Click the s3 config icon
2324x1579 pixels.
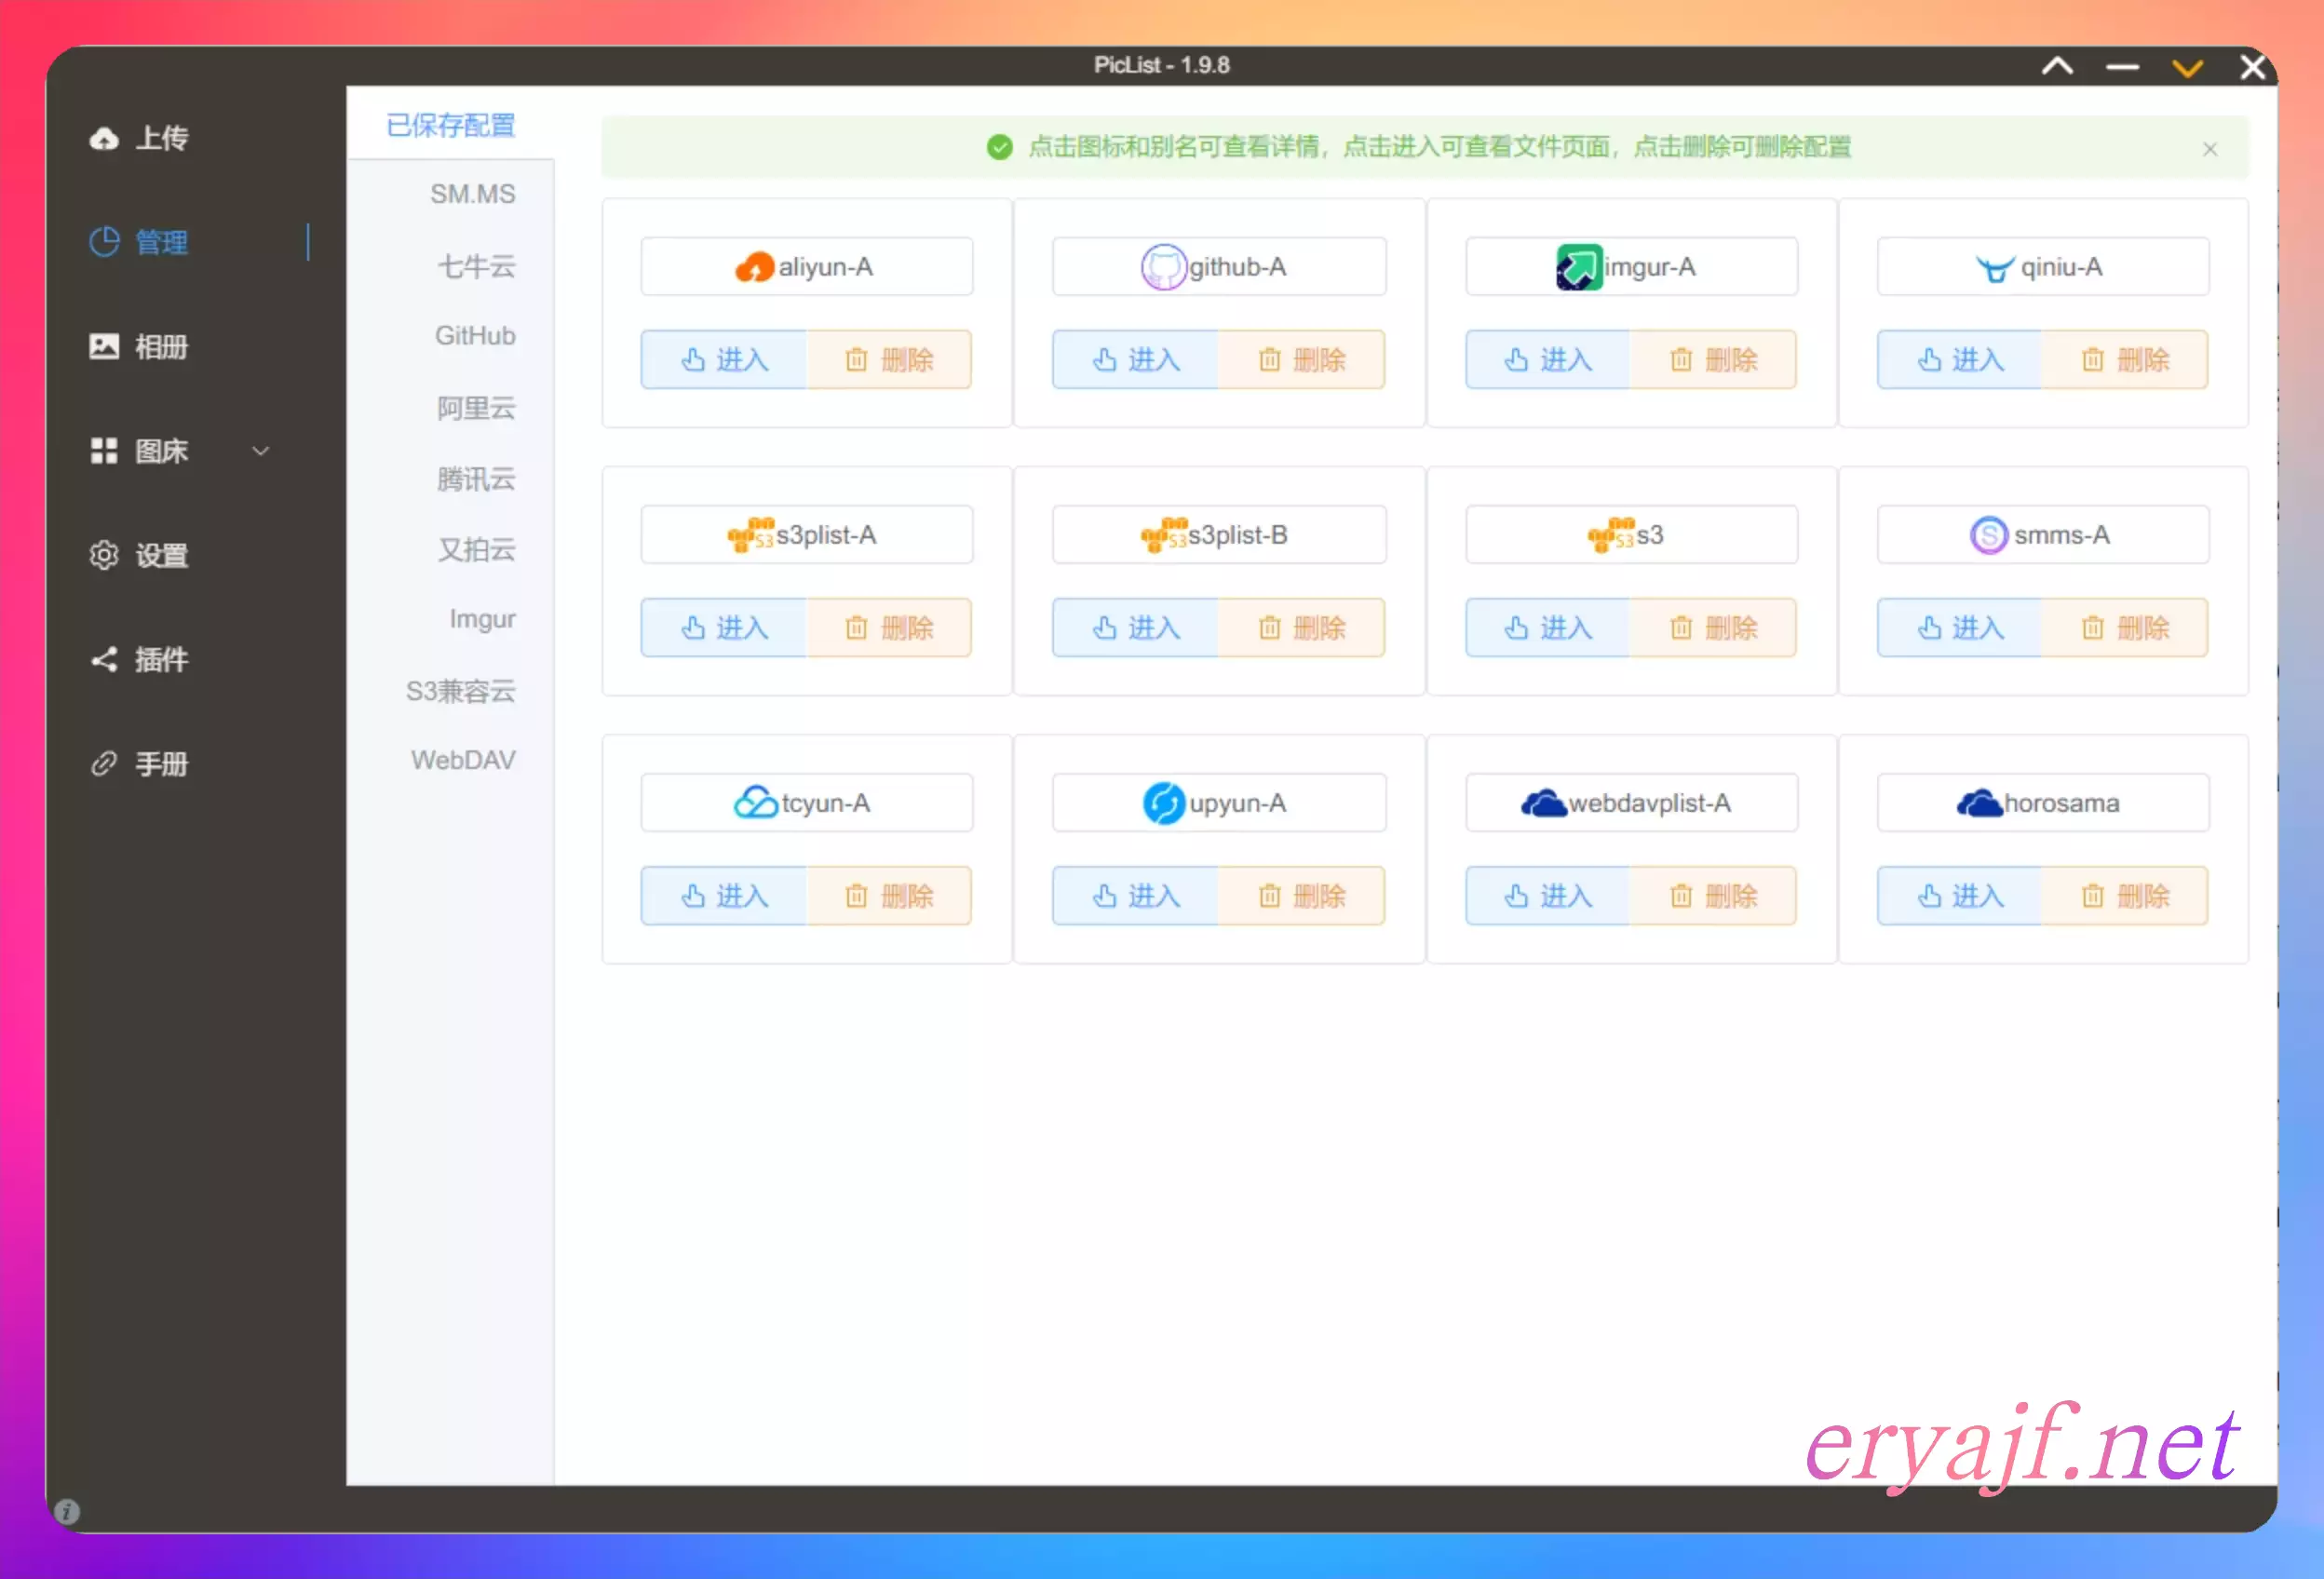(1611, 535)
